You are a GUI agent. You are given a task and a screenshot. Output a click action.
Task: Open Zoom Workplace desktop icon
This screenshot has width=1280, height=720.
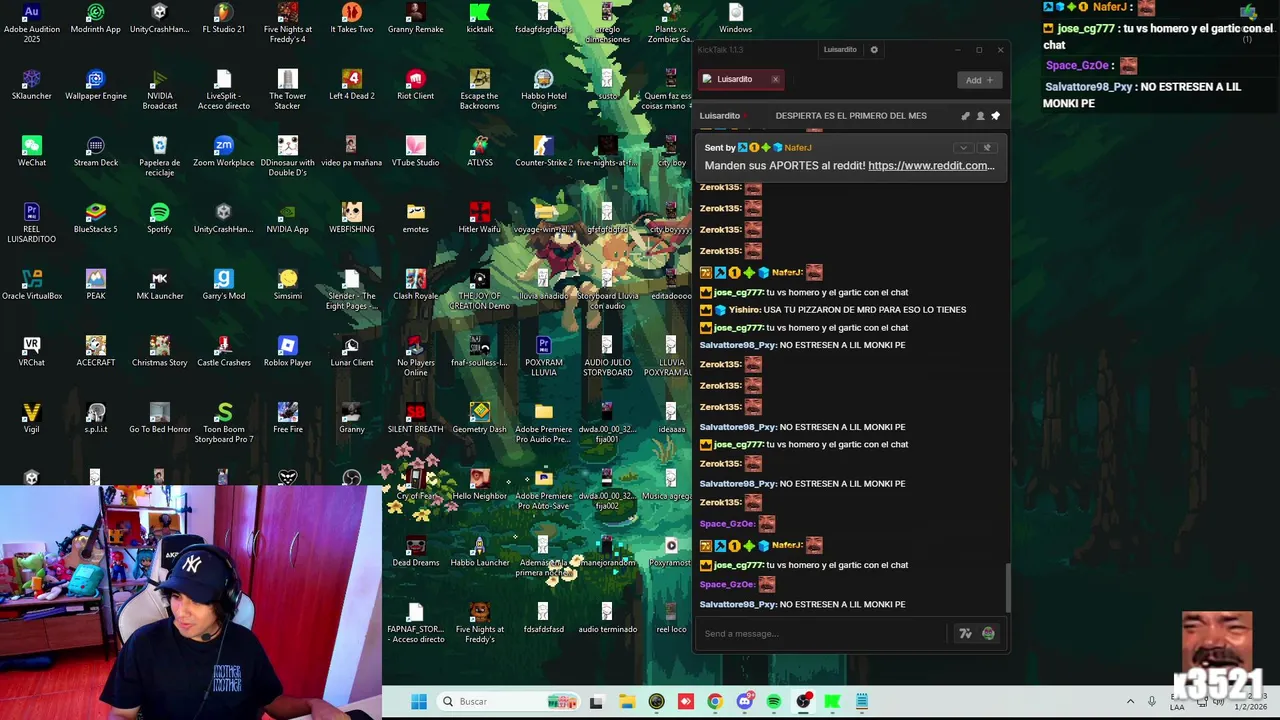pyautogui.click(x=223, y=152)
